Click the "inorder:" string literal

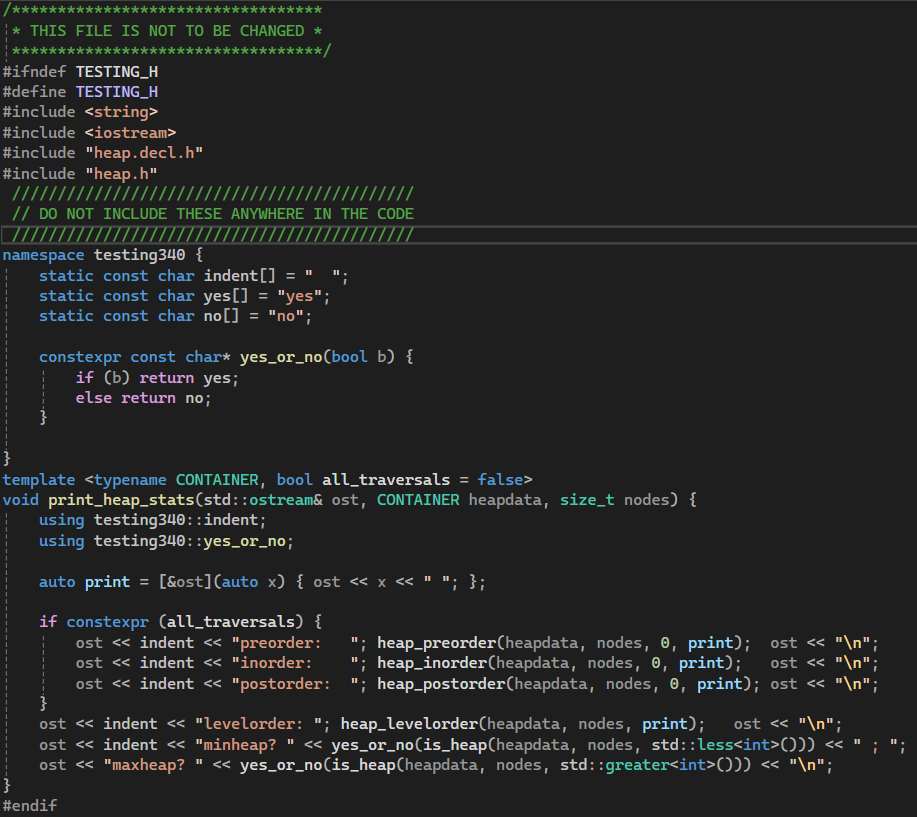pyautogui.click(x=299, y=663)
